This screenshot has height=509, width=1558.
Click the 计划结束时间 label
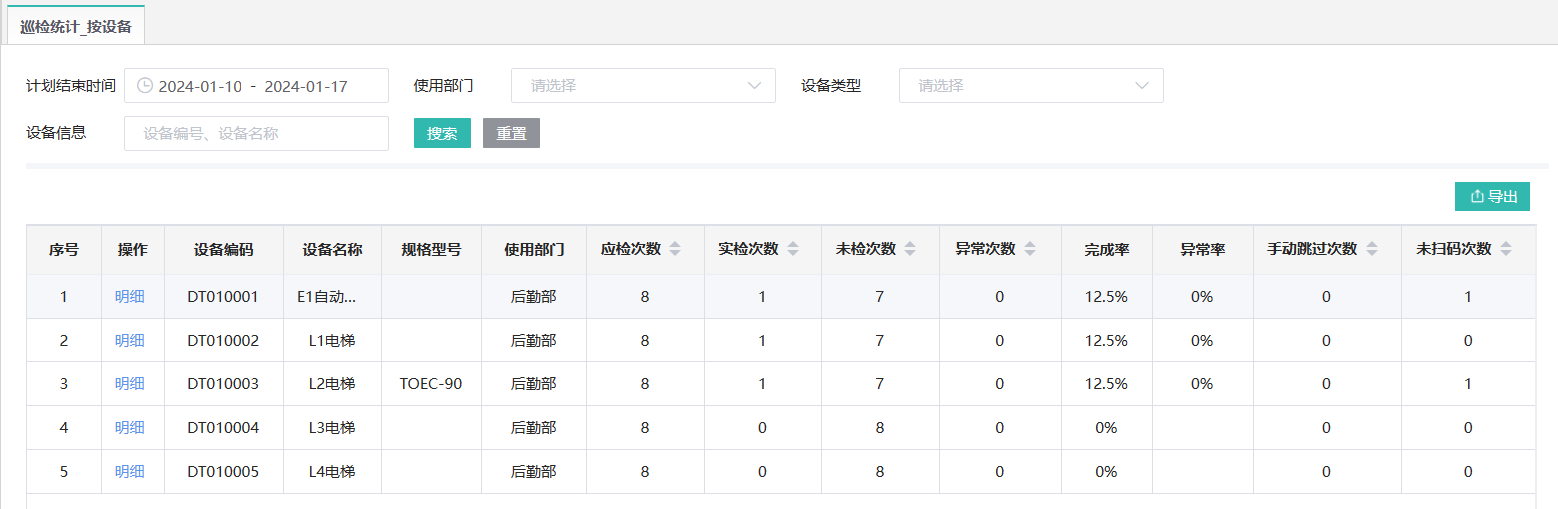click(x=71, y=86)
